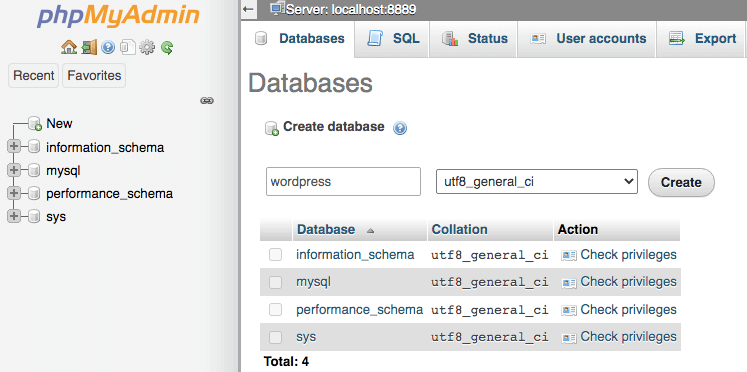The image size is (747, 372).
Task: Click the log out door icon
Action: (89, 47)
